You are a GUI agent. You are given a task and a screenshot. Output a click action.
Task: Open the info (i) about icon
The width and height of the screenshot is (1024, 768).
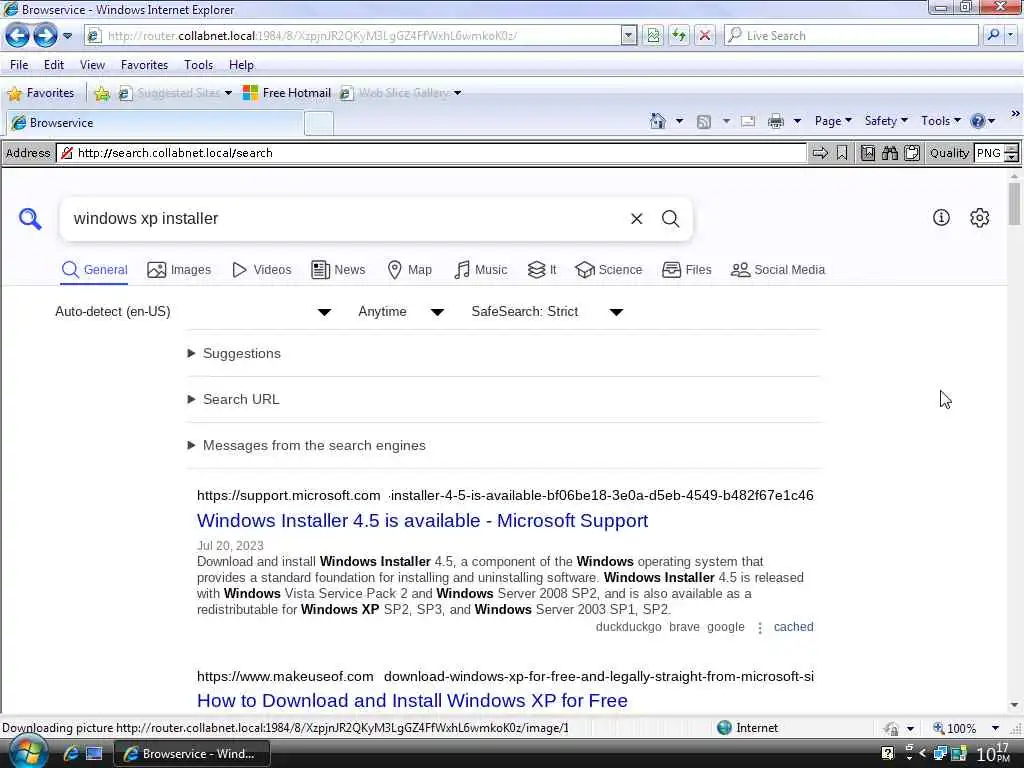(940, 217)
